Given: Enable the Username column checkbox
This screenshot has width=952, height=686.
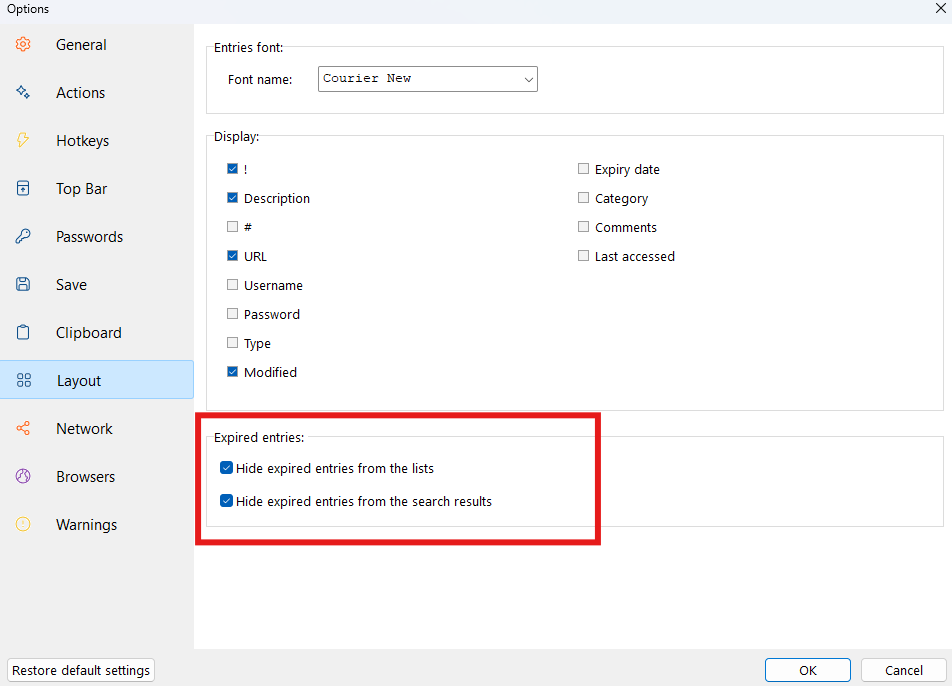Looking at the screenshot, I should click(x=233, y=285).
